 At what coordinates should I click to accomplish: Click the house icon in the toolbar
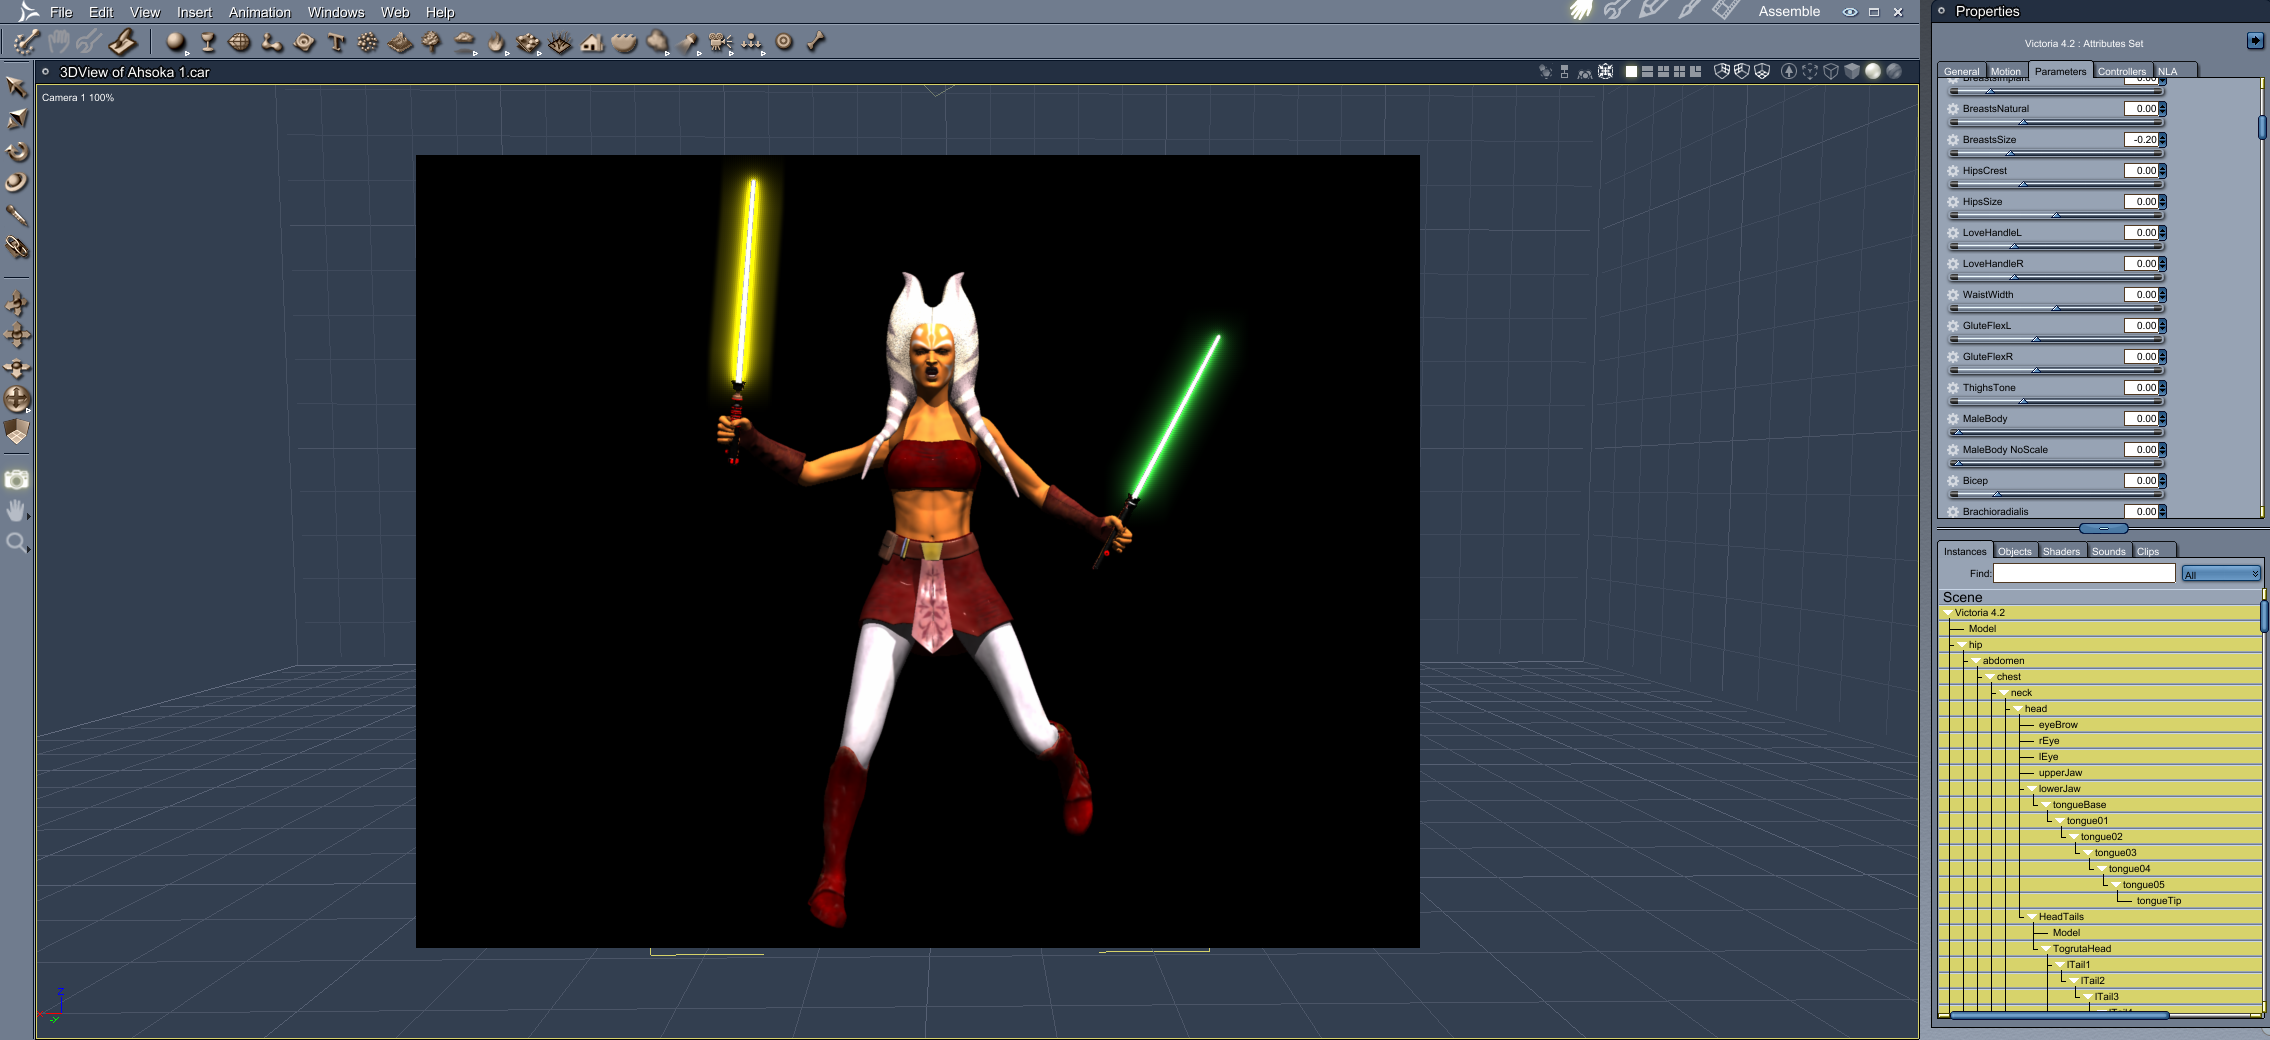tap(592, 42)
